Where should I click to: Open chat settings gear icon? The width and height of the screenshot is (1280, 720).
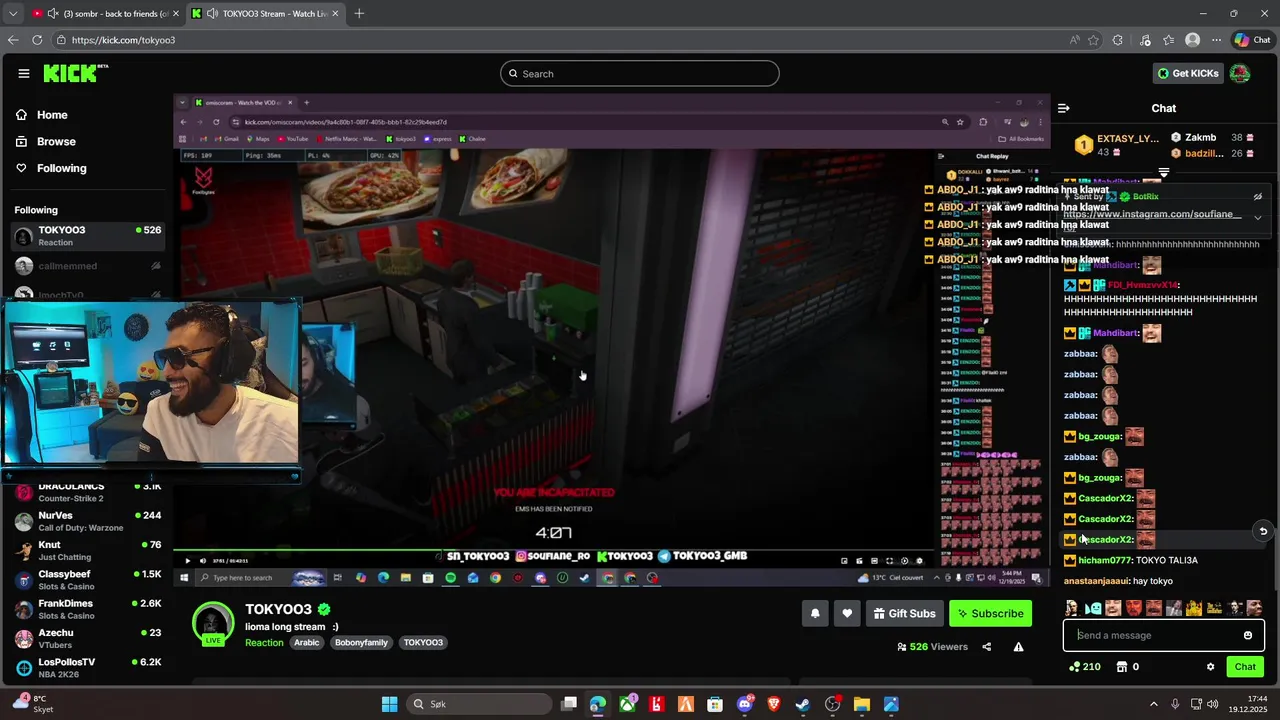point(1210,667)
